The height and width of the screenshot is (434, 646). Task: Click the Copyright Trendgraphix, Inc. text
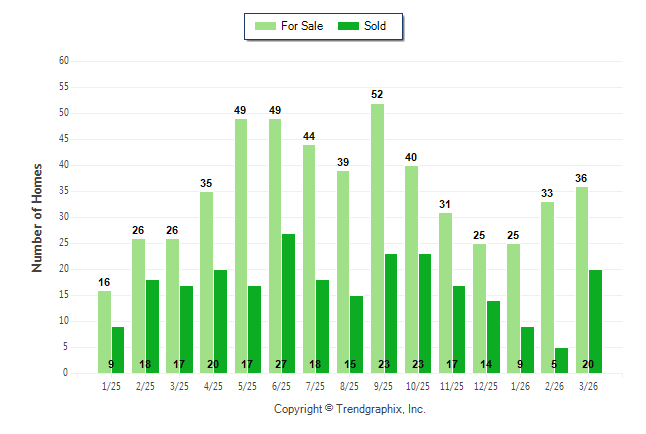click(x=350, y=410)
